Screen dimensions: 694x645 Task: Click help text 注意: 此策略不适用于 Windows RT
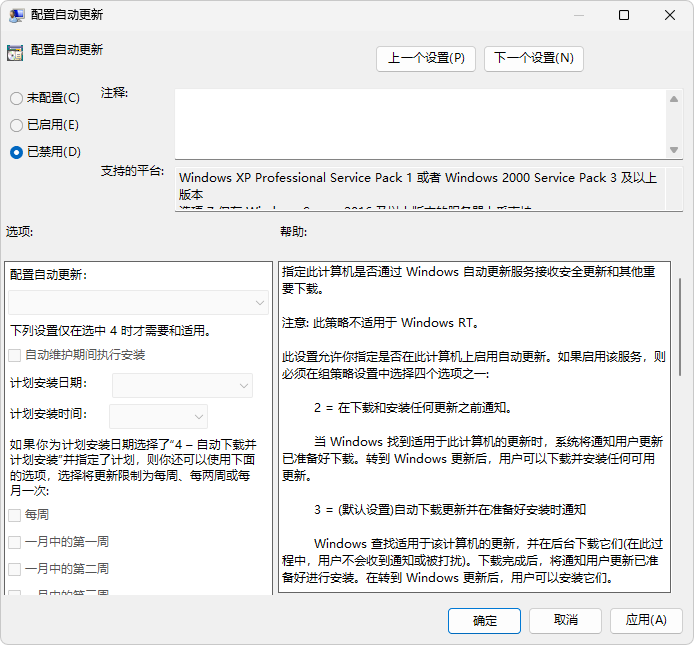coord(381,323)
